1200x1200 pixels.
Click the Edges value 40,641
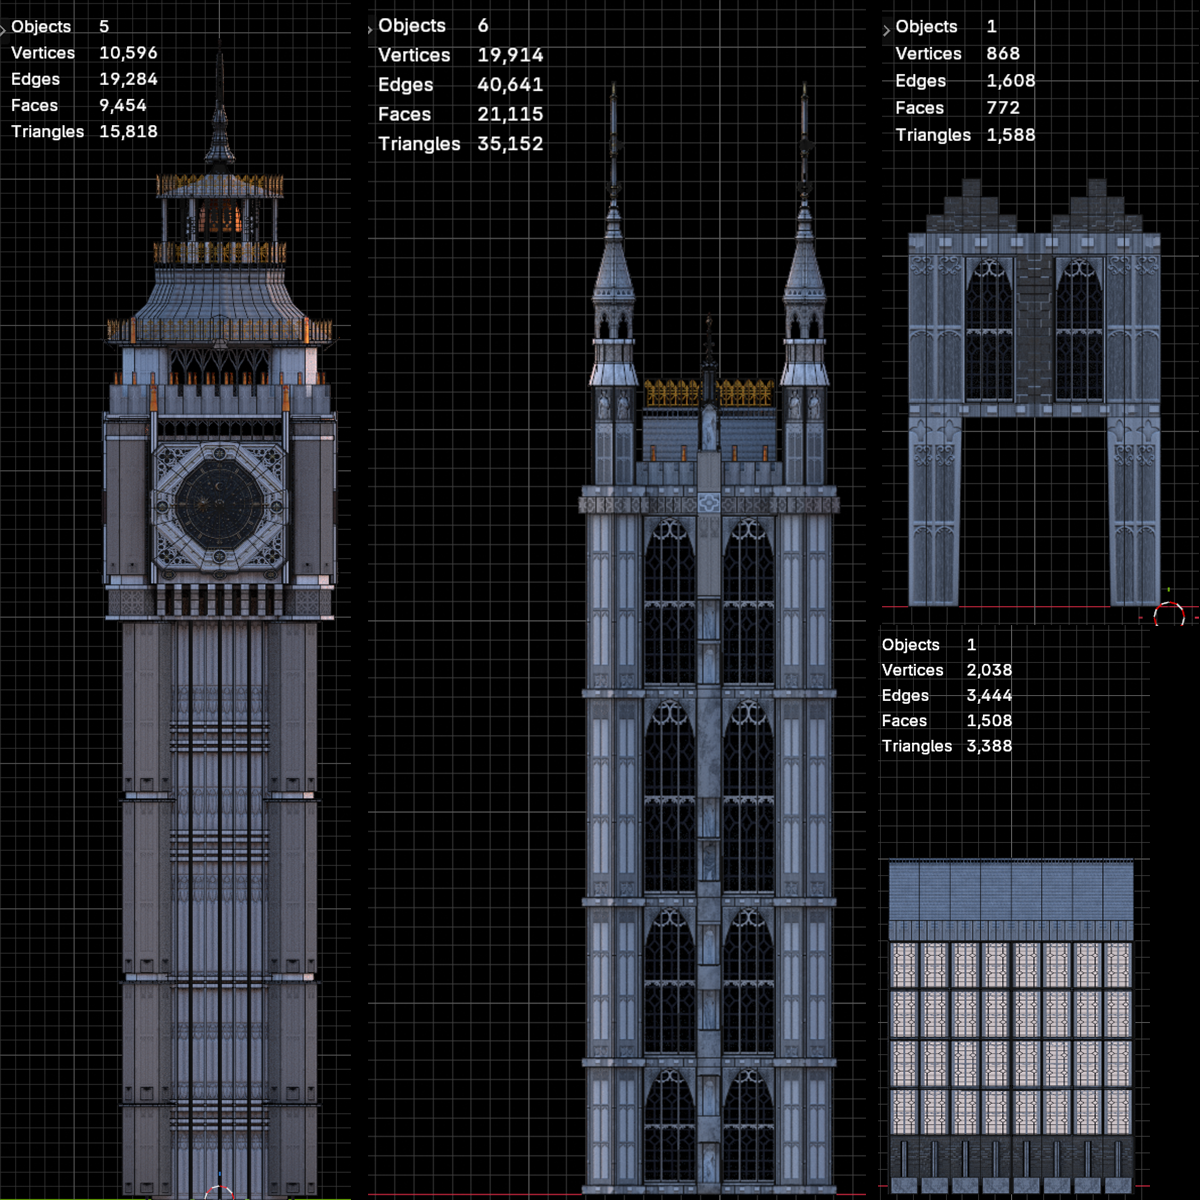pyautogui.click(x=510, y=85)
